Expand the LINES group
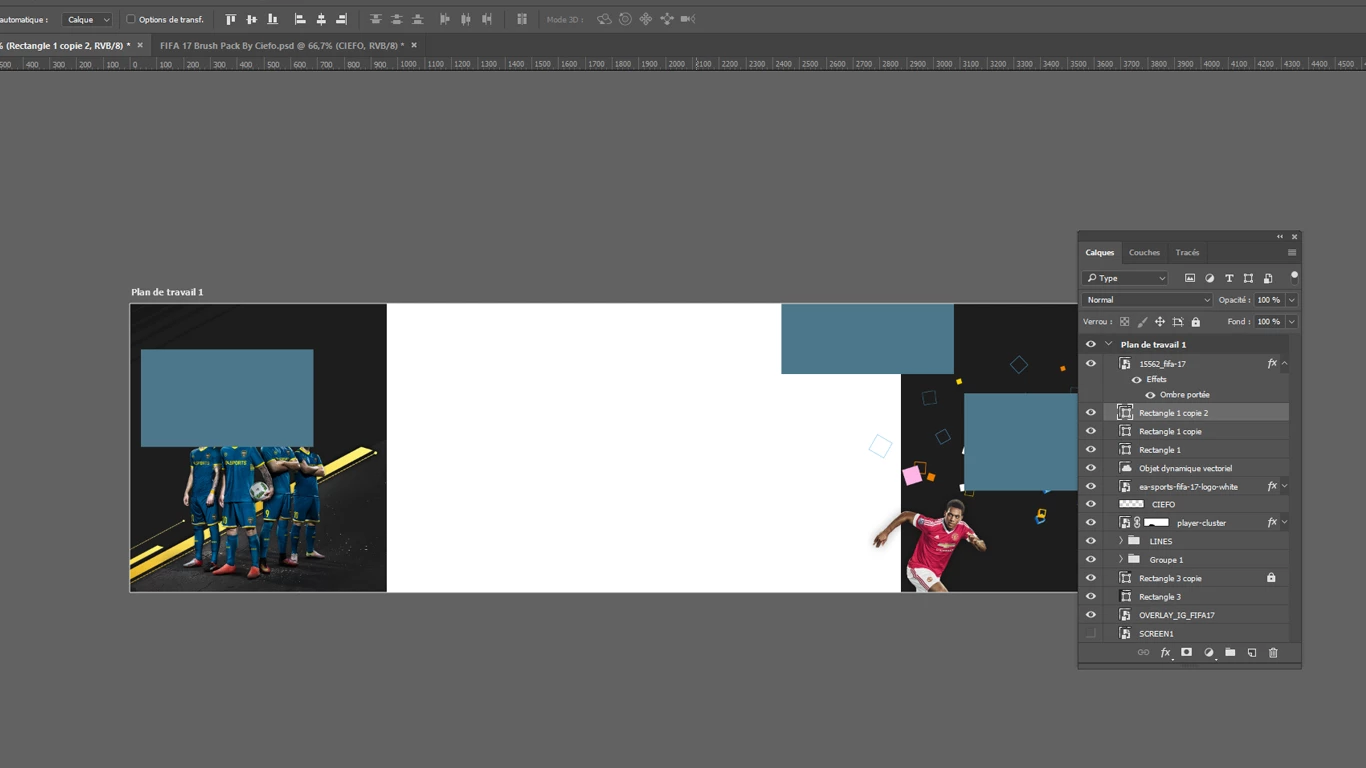The image size is (1366, 768). [x=1120, y=541]
